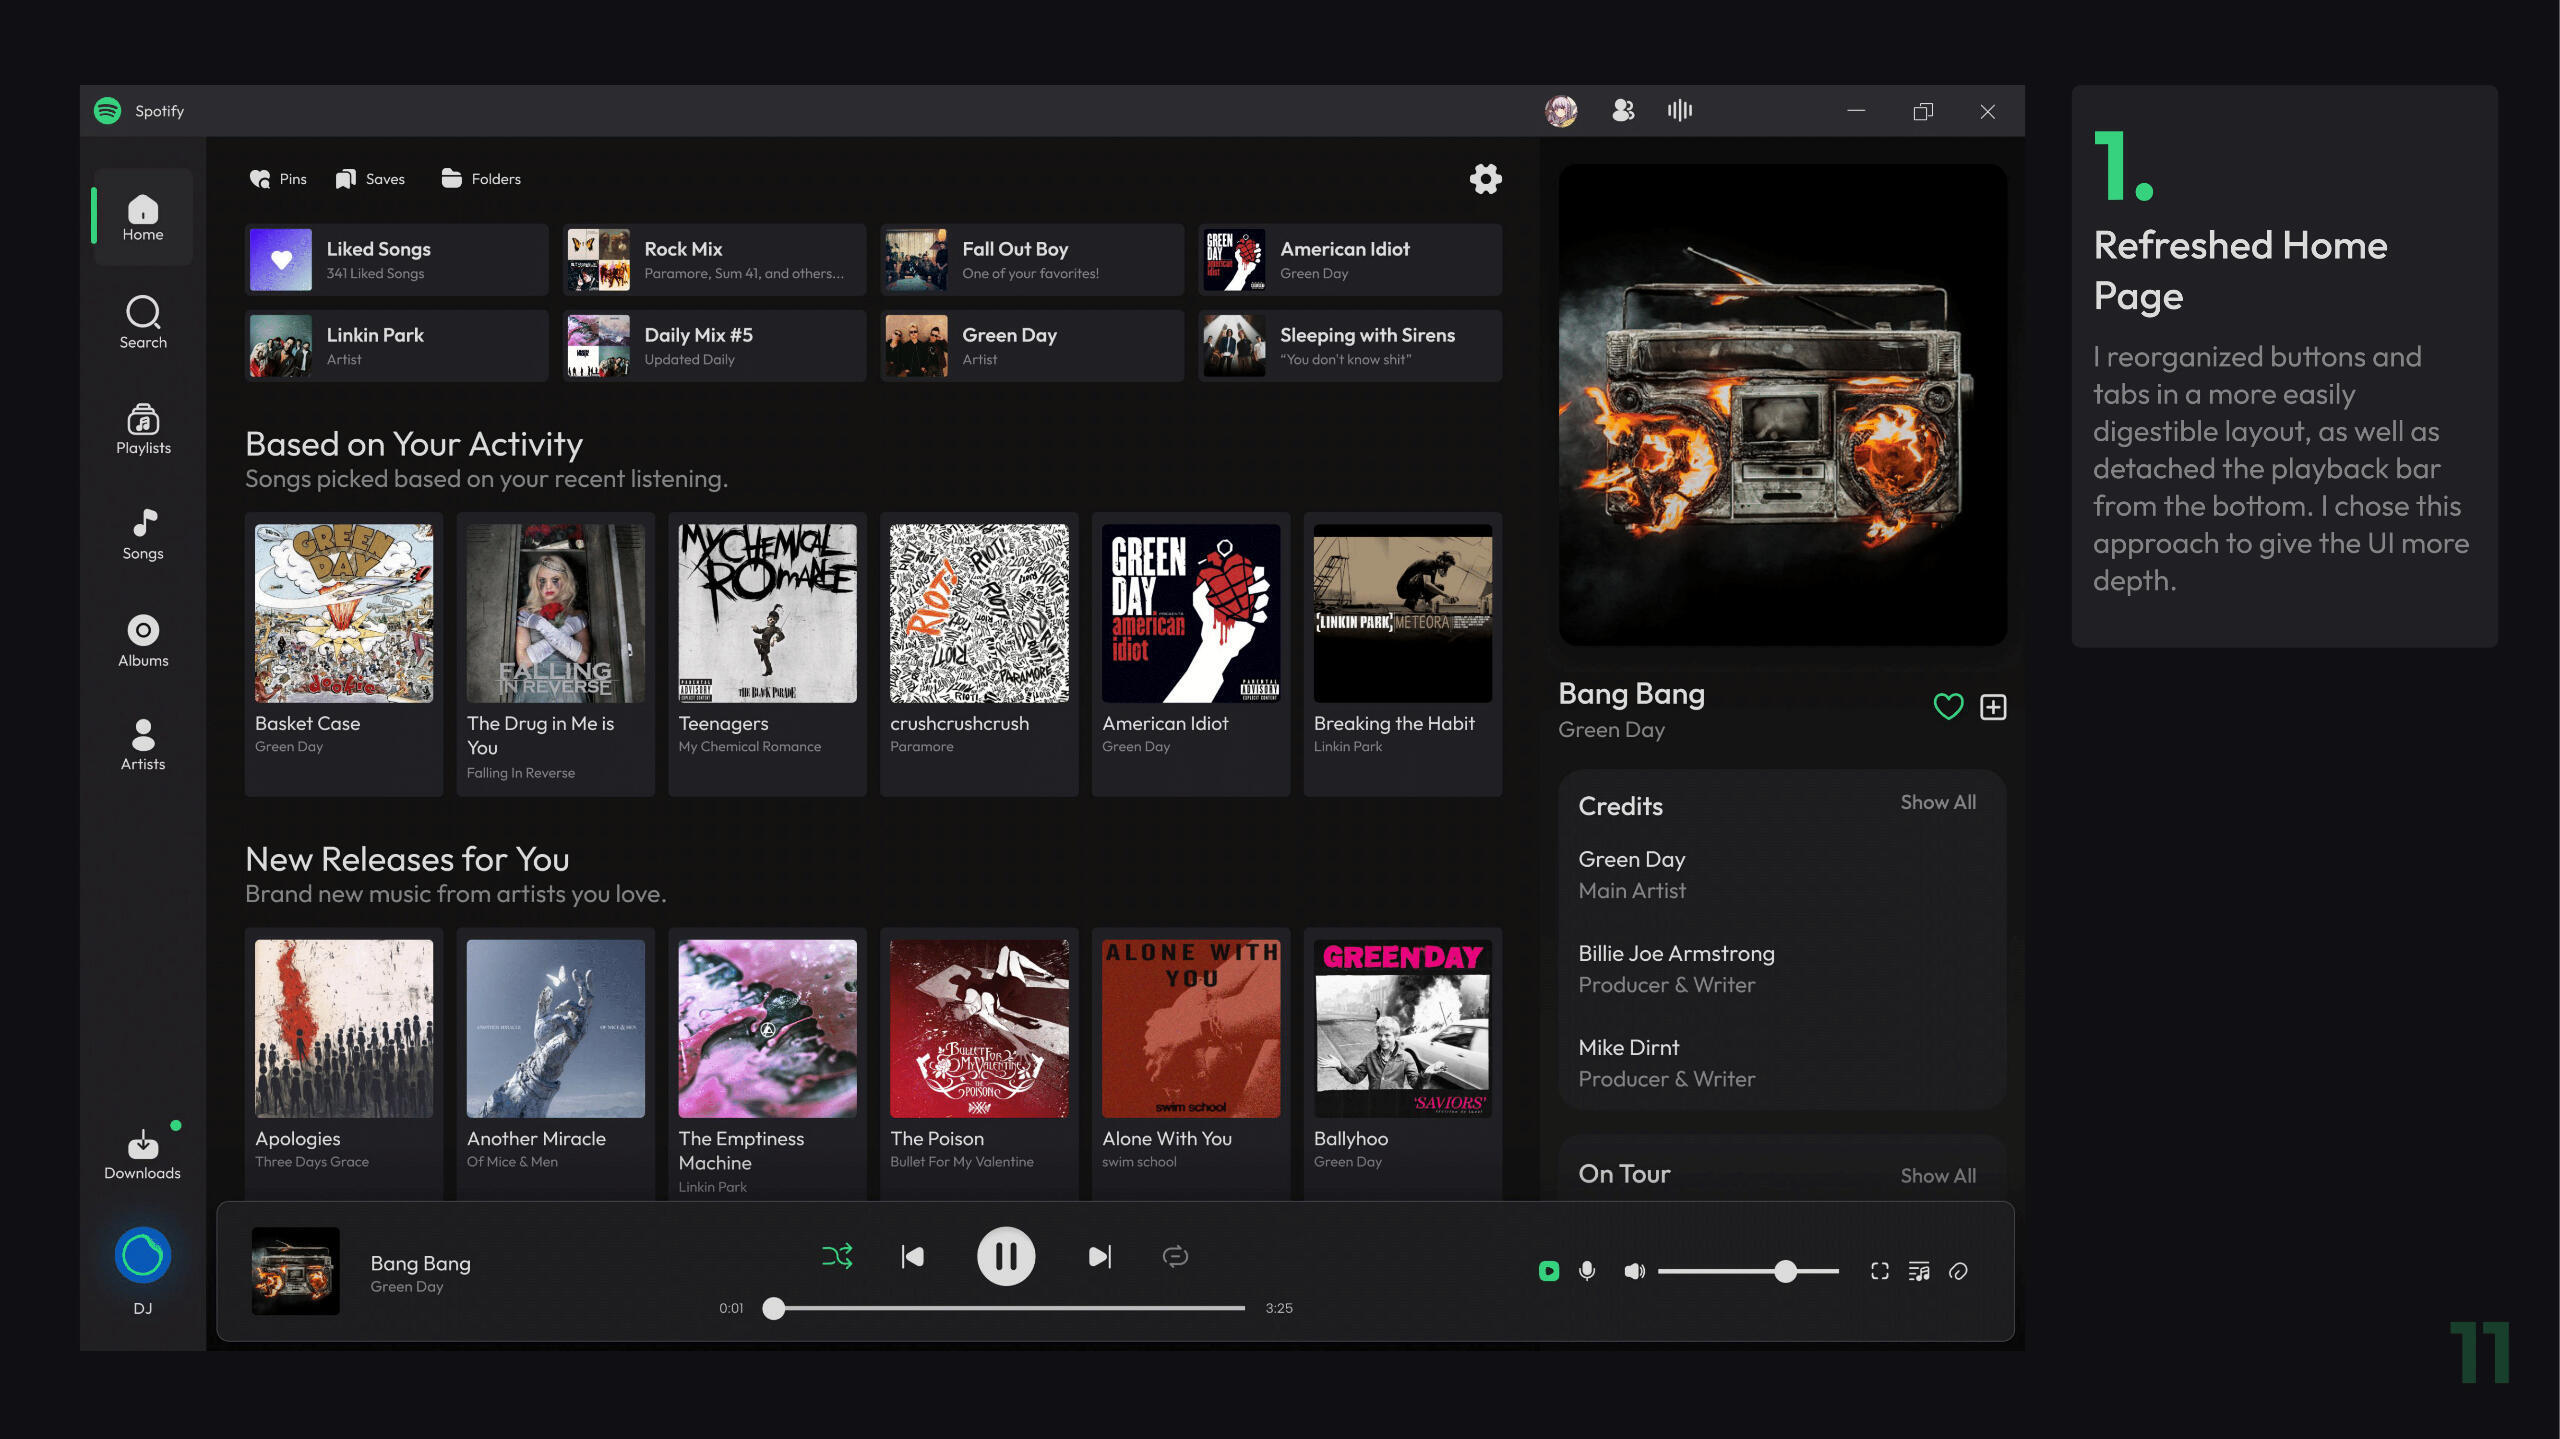
Task: Show all On Tour entries
Action: pyautogui.click(x=1937, y=1175)
